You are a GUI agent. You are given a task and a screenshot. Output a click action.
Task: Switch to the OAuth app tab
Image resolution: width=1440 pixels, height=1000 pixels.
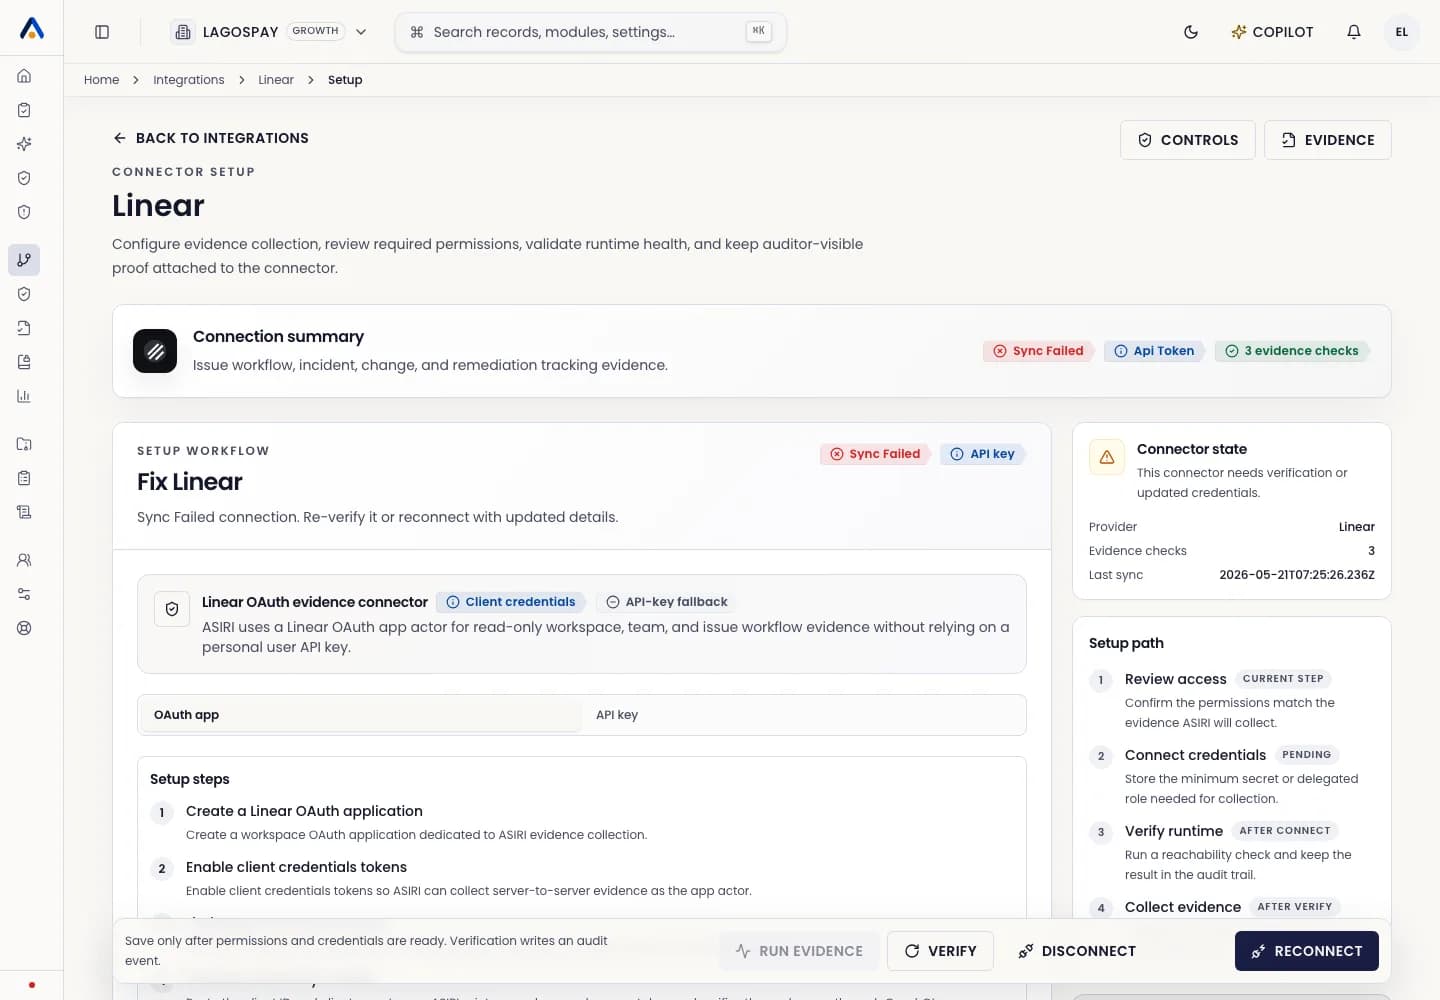pos(360,715)
